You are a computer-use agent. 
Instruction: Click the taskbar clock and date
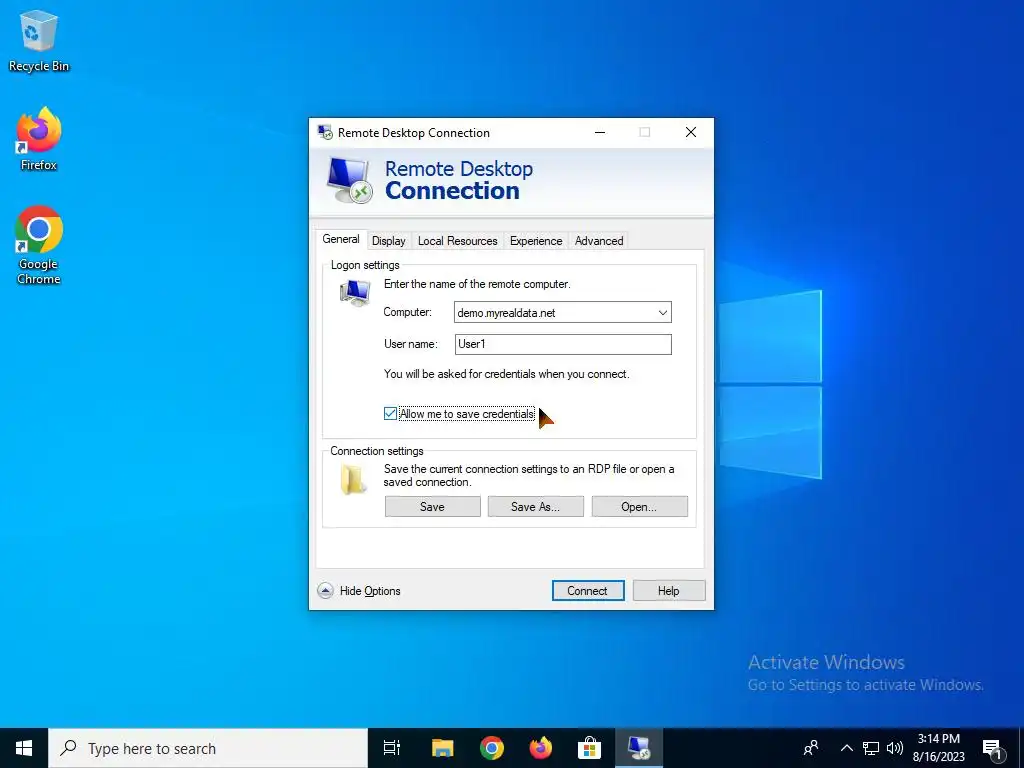coord(938,748)
